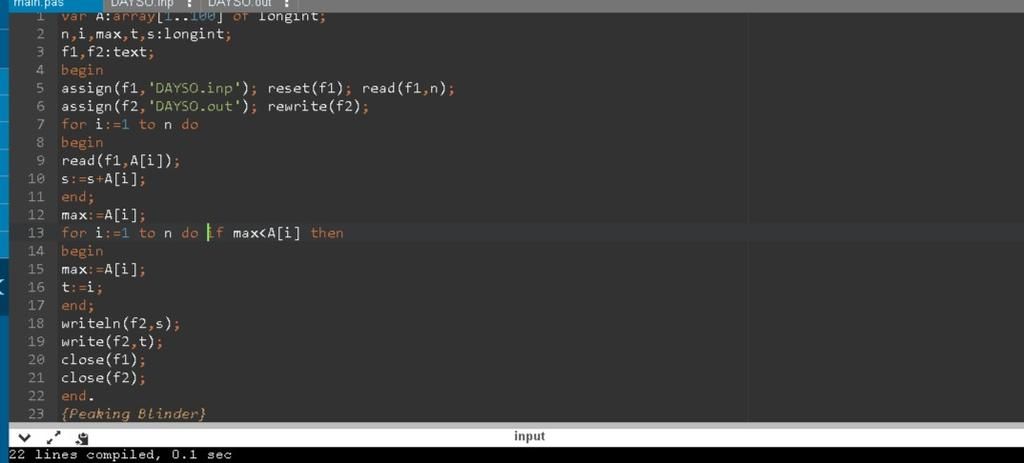Select the input label in the console bar

[529, 436]
